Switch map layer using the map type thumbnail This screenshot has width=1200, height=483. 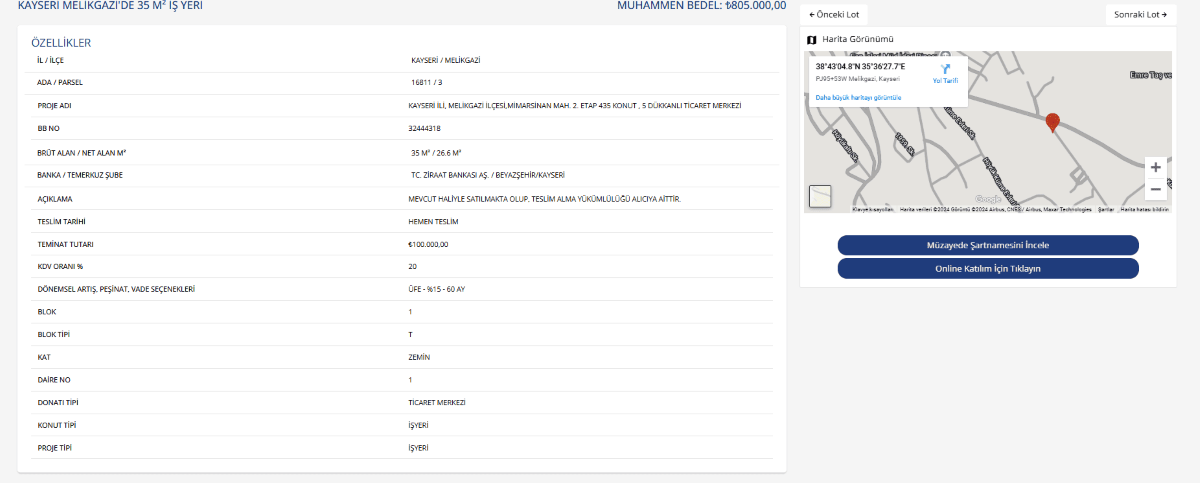click(x=820, y=197)
